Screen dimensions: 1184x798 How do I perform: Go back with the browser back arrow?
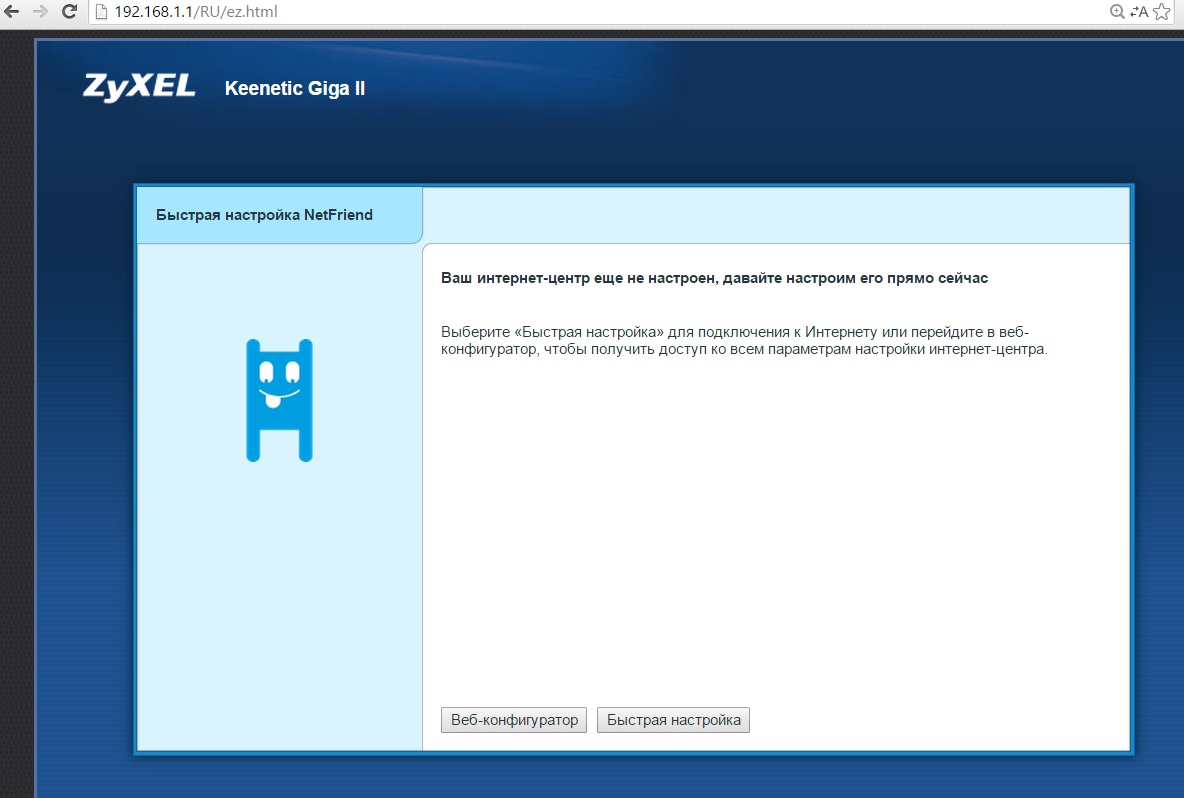click(x=11, y=11)
